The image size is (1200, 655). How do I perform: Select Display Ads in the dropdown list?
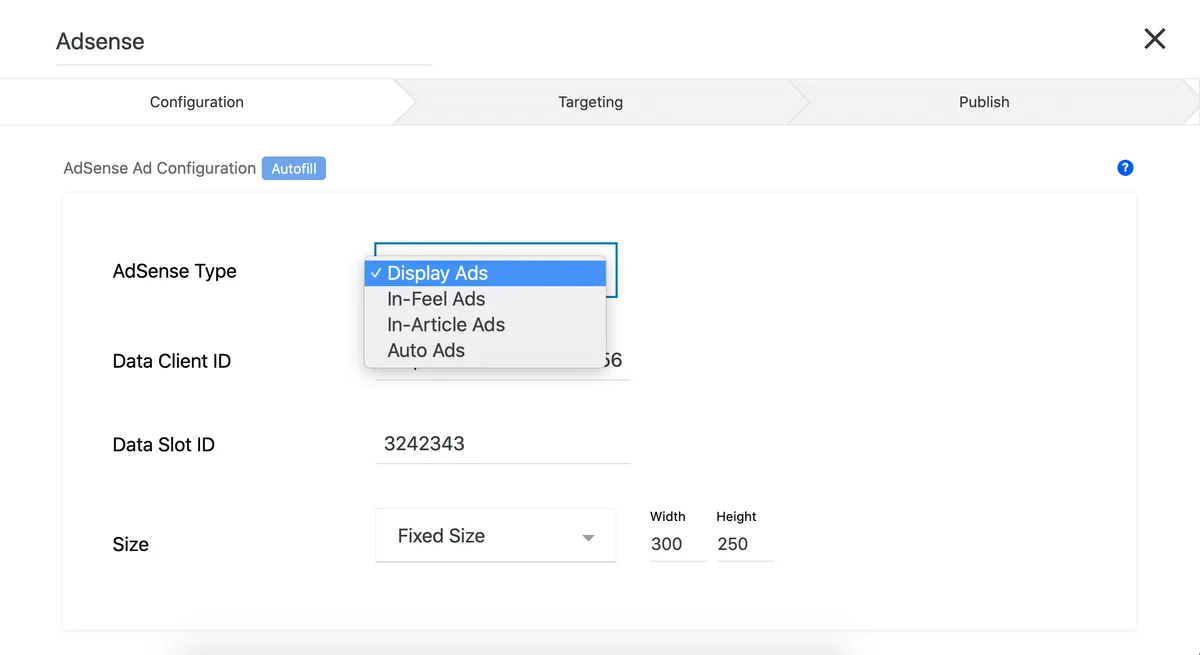[485, 273]
